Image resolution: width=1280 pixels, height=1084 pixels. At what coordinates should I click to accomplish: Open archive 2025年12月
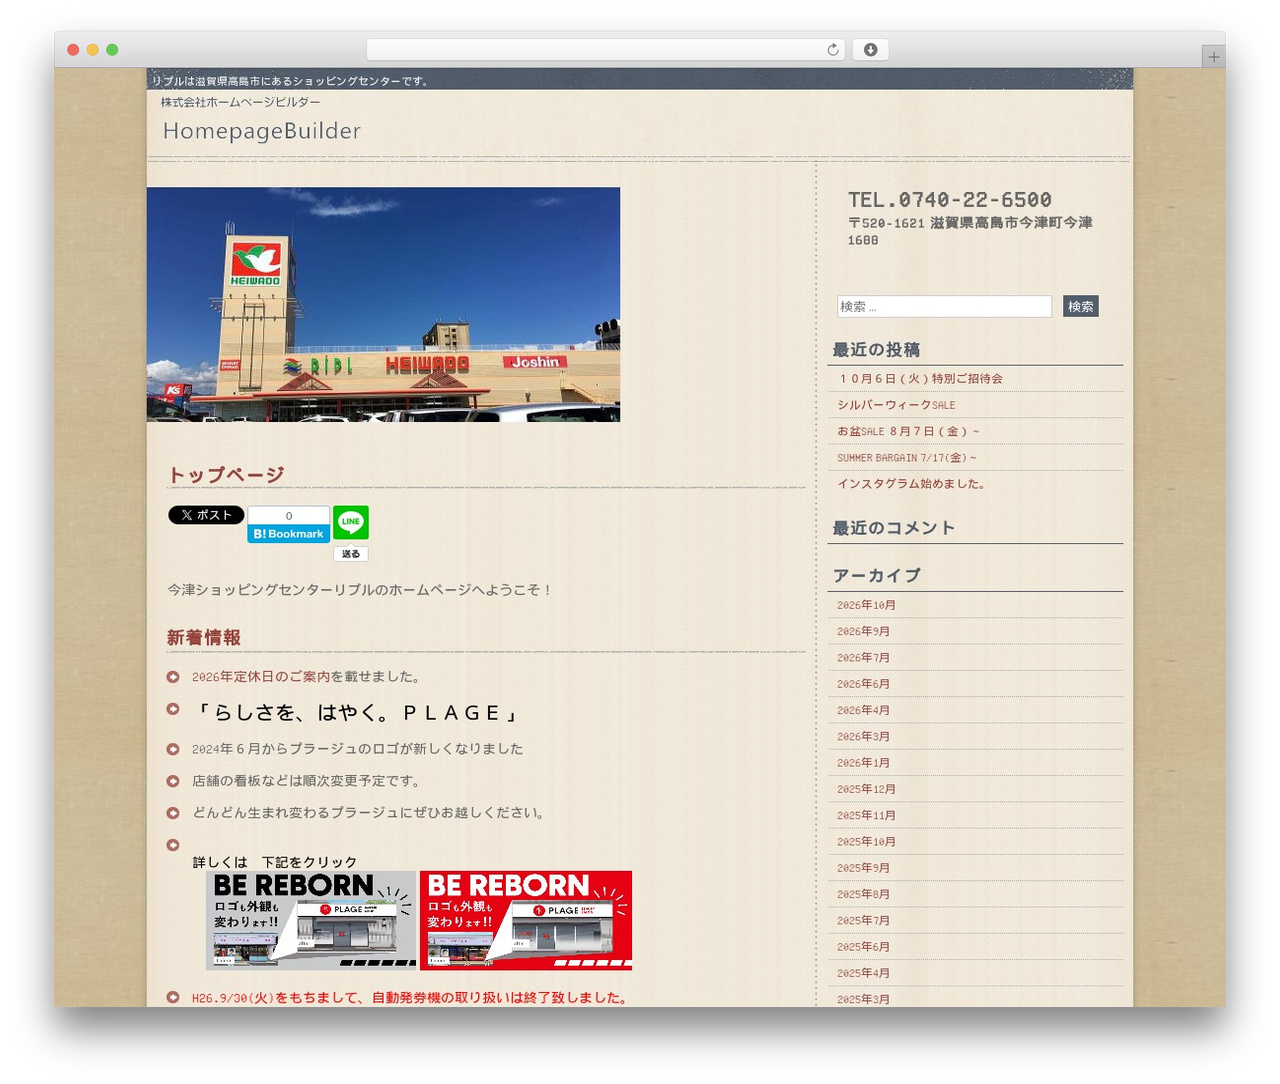tap(866, 789)
